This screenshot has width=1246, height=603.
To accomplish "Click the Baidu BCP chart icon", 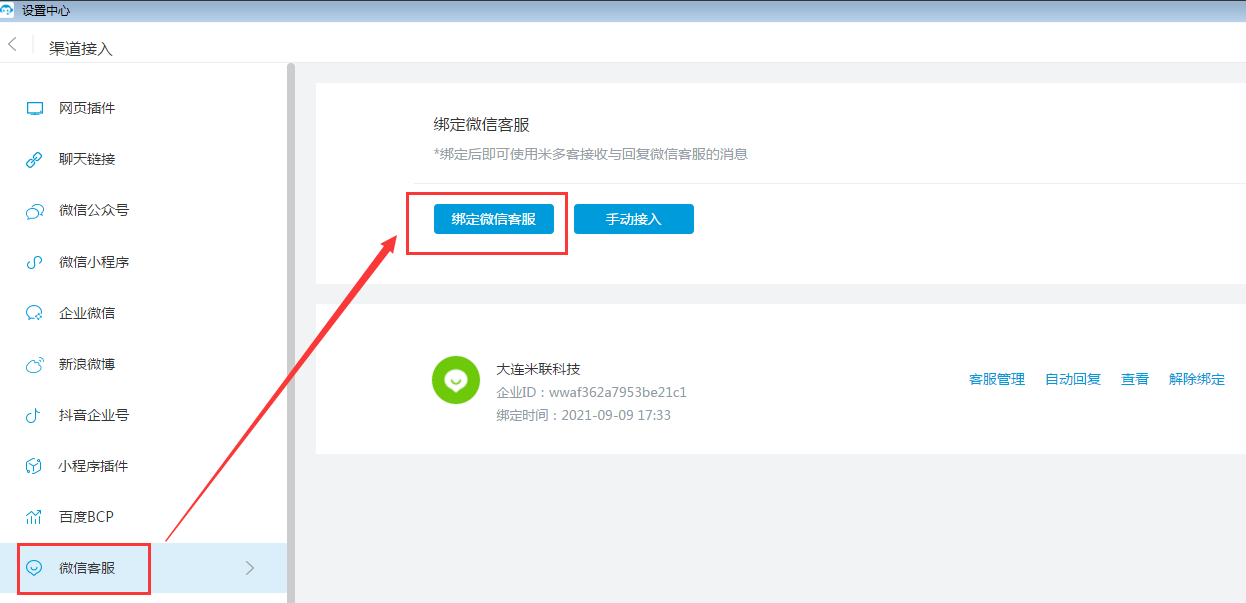I will click(35, 518).
